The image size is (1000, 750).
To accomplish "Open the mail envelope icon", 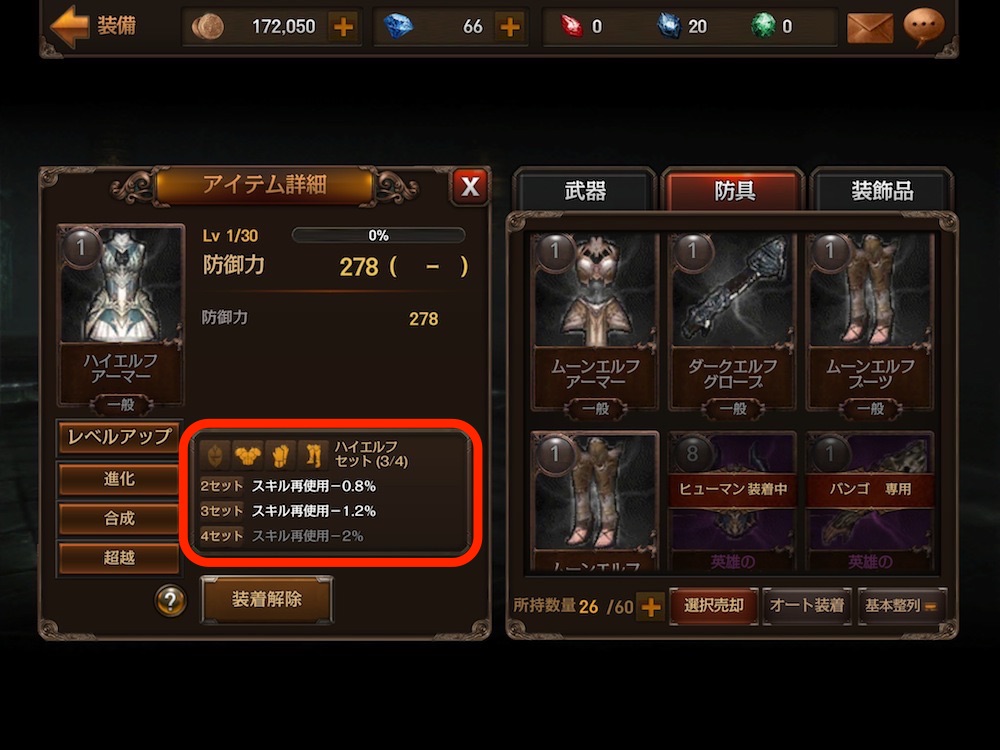I will (x=870, y=28).
